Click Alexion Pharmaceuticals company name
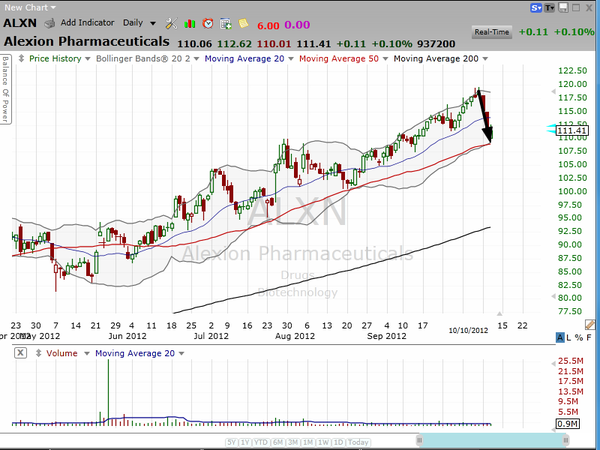 [86, 41]
